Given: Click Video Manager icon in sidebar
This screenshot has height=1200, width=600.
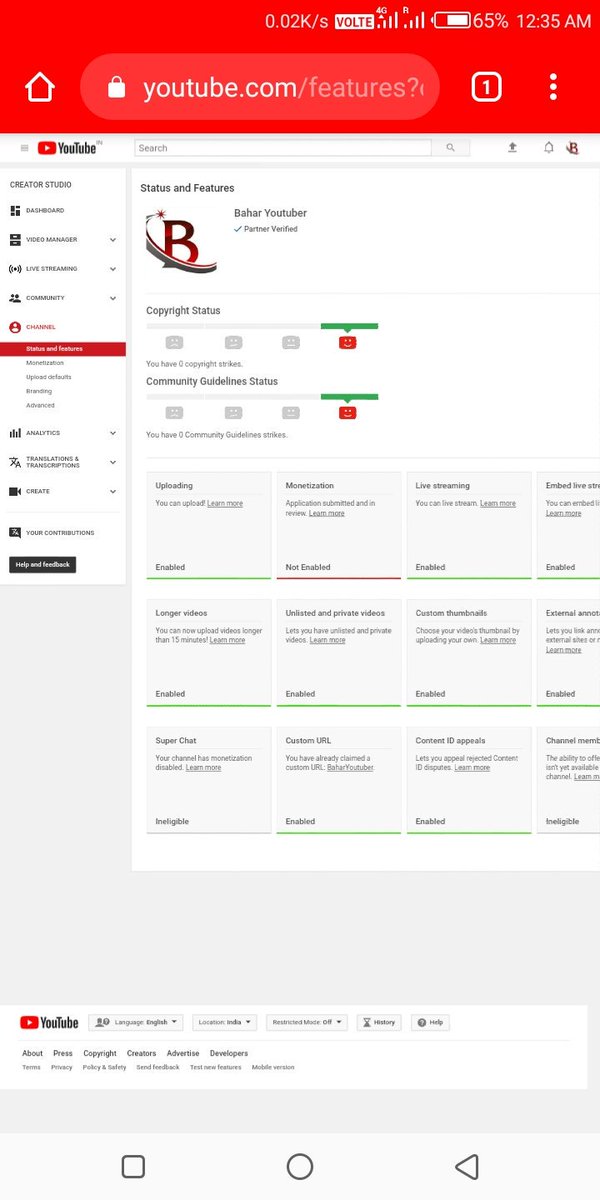Looking at the screenshot, I should [15, 240].
